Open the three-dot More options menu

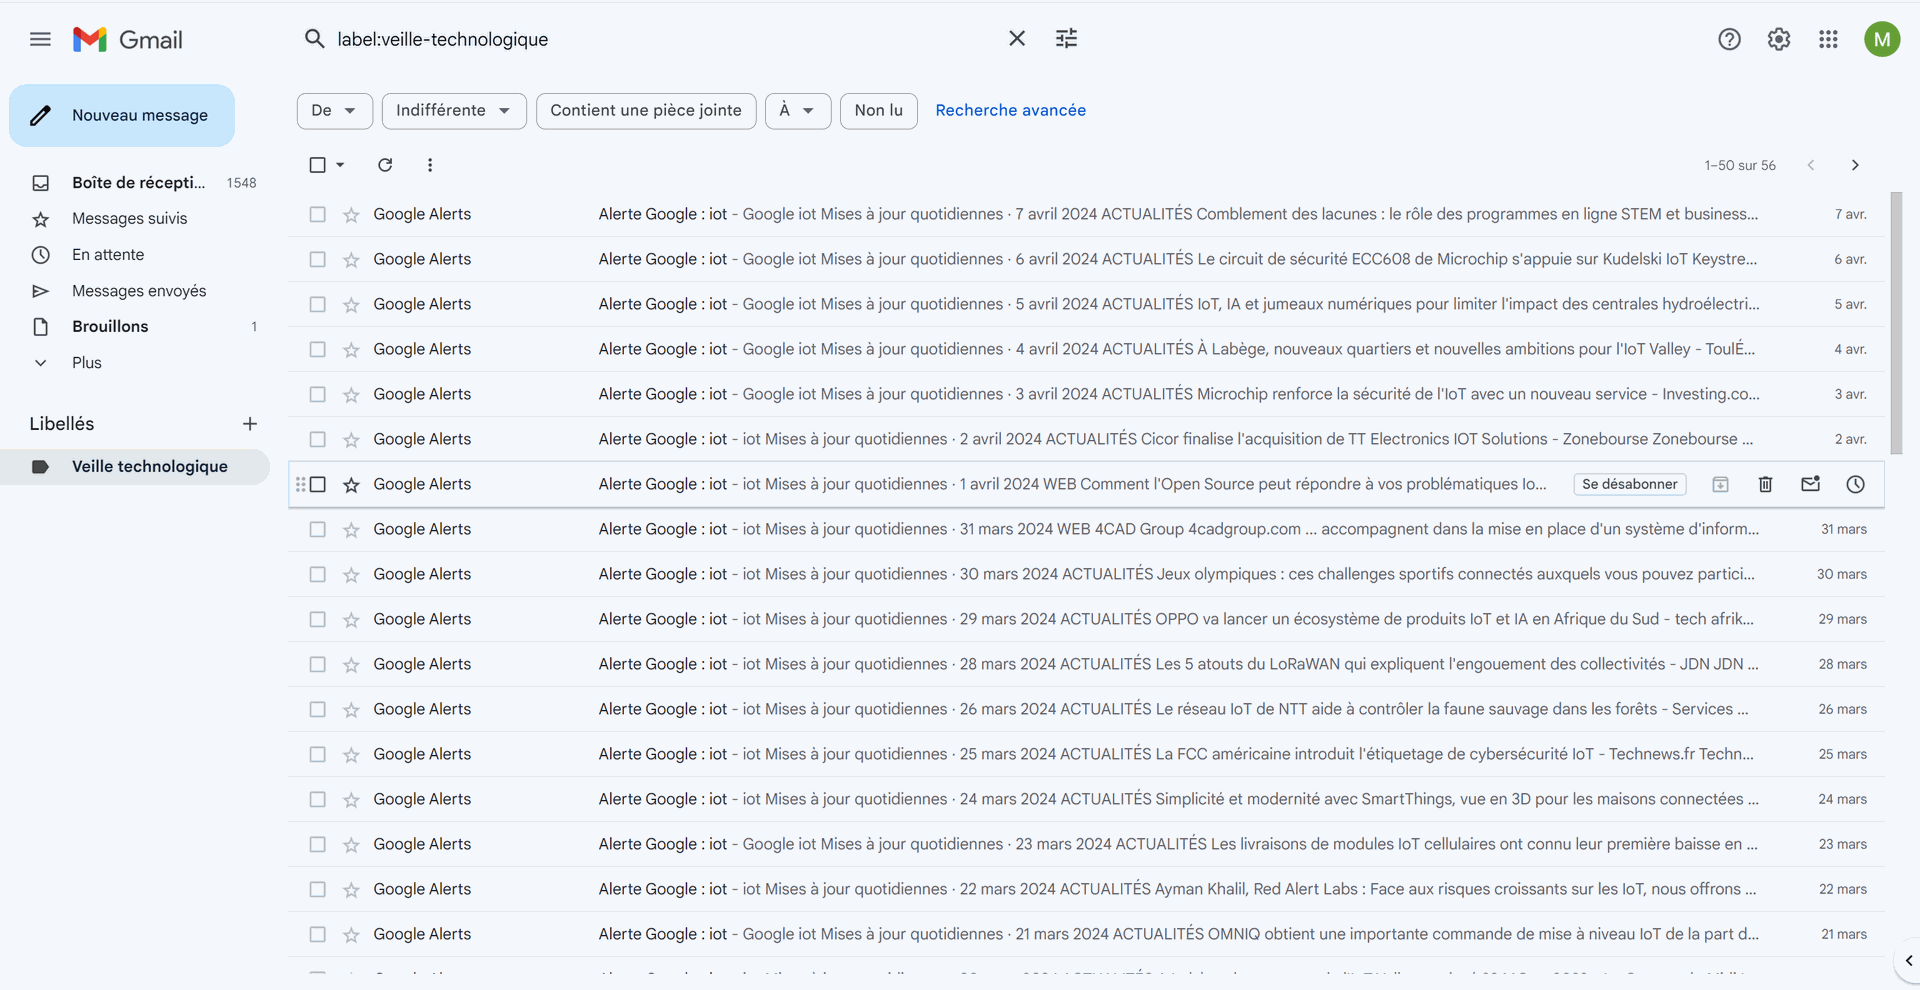[430, 165]
